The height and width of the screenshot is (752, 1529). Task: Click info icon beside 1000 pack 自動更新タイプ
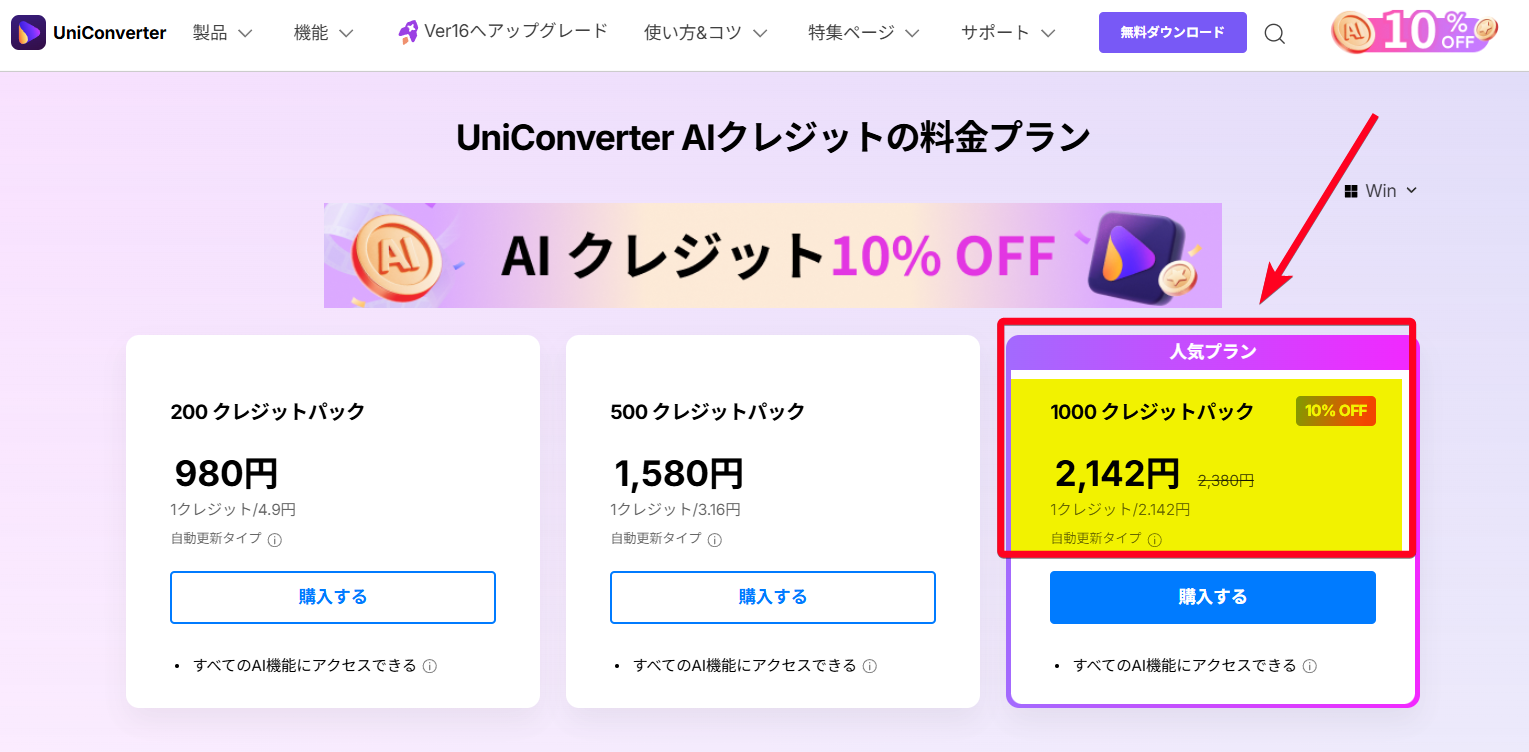pos(1155,540)
